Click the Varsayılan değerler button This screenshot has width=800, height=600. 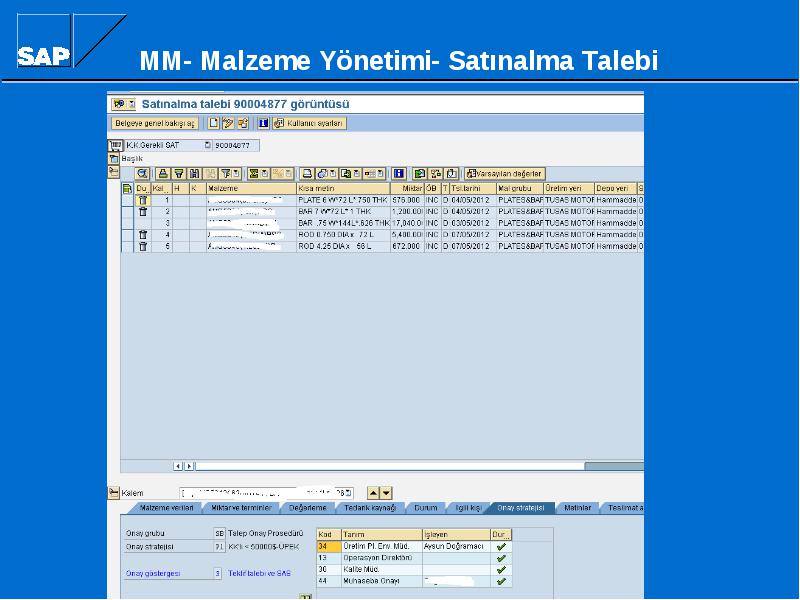coord(505,173)
